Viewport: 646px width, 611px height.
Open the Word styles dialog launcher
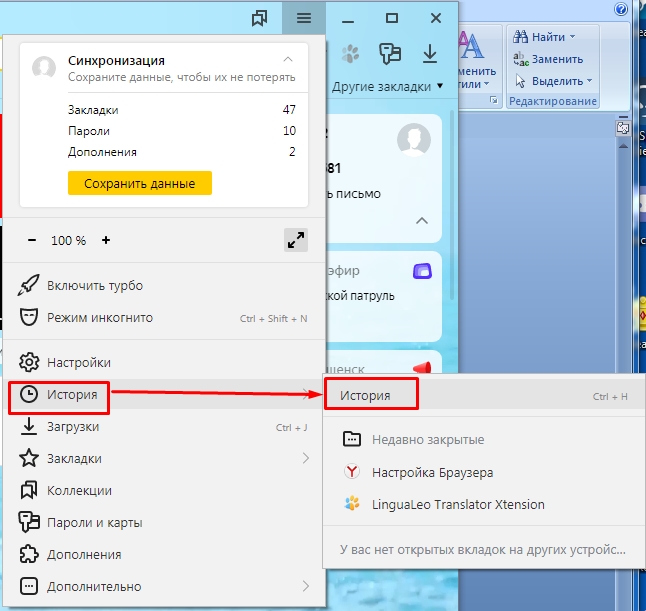[x=494, y=100]
